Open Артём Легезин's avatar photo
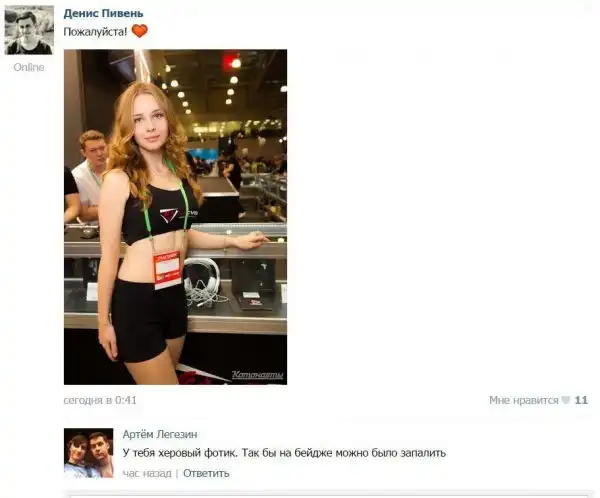 tap(89, 453)
